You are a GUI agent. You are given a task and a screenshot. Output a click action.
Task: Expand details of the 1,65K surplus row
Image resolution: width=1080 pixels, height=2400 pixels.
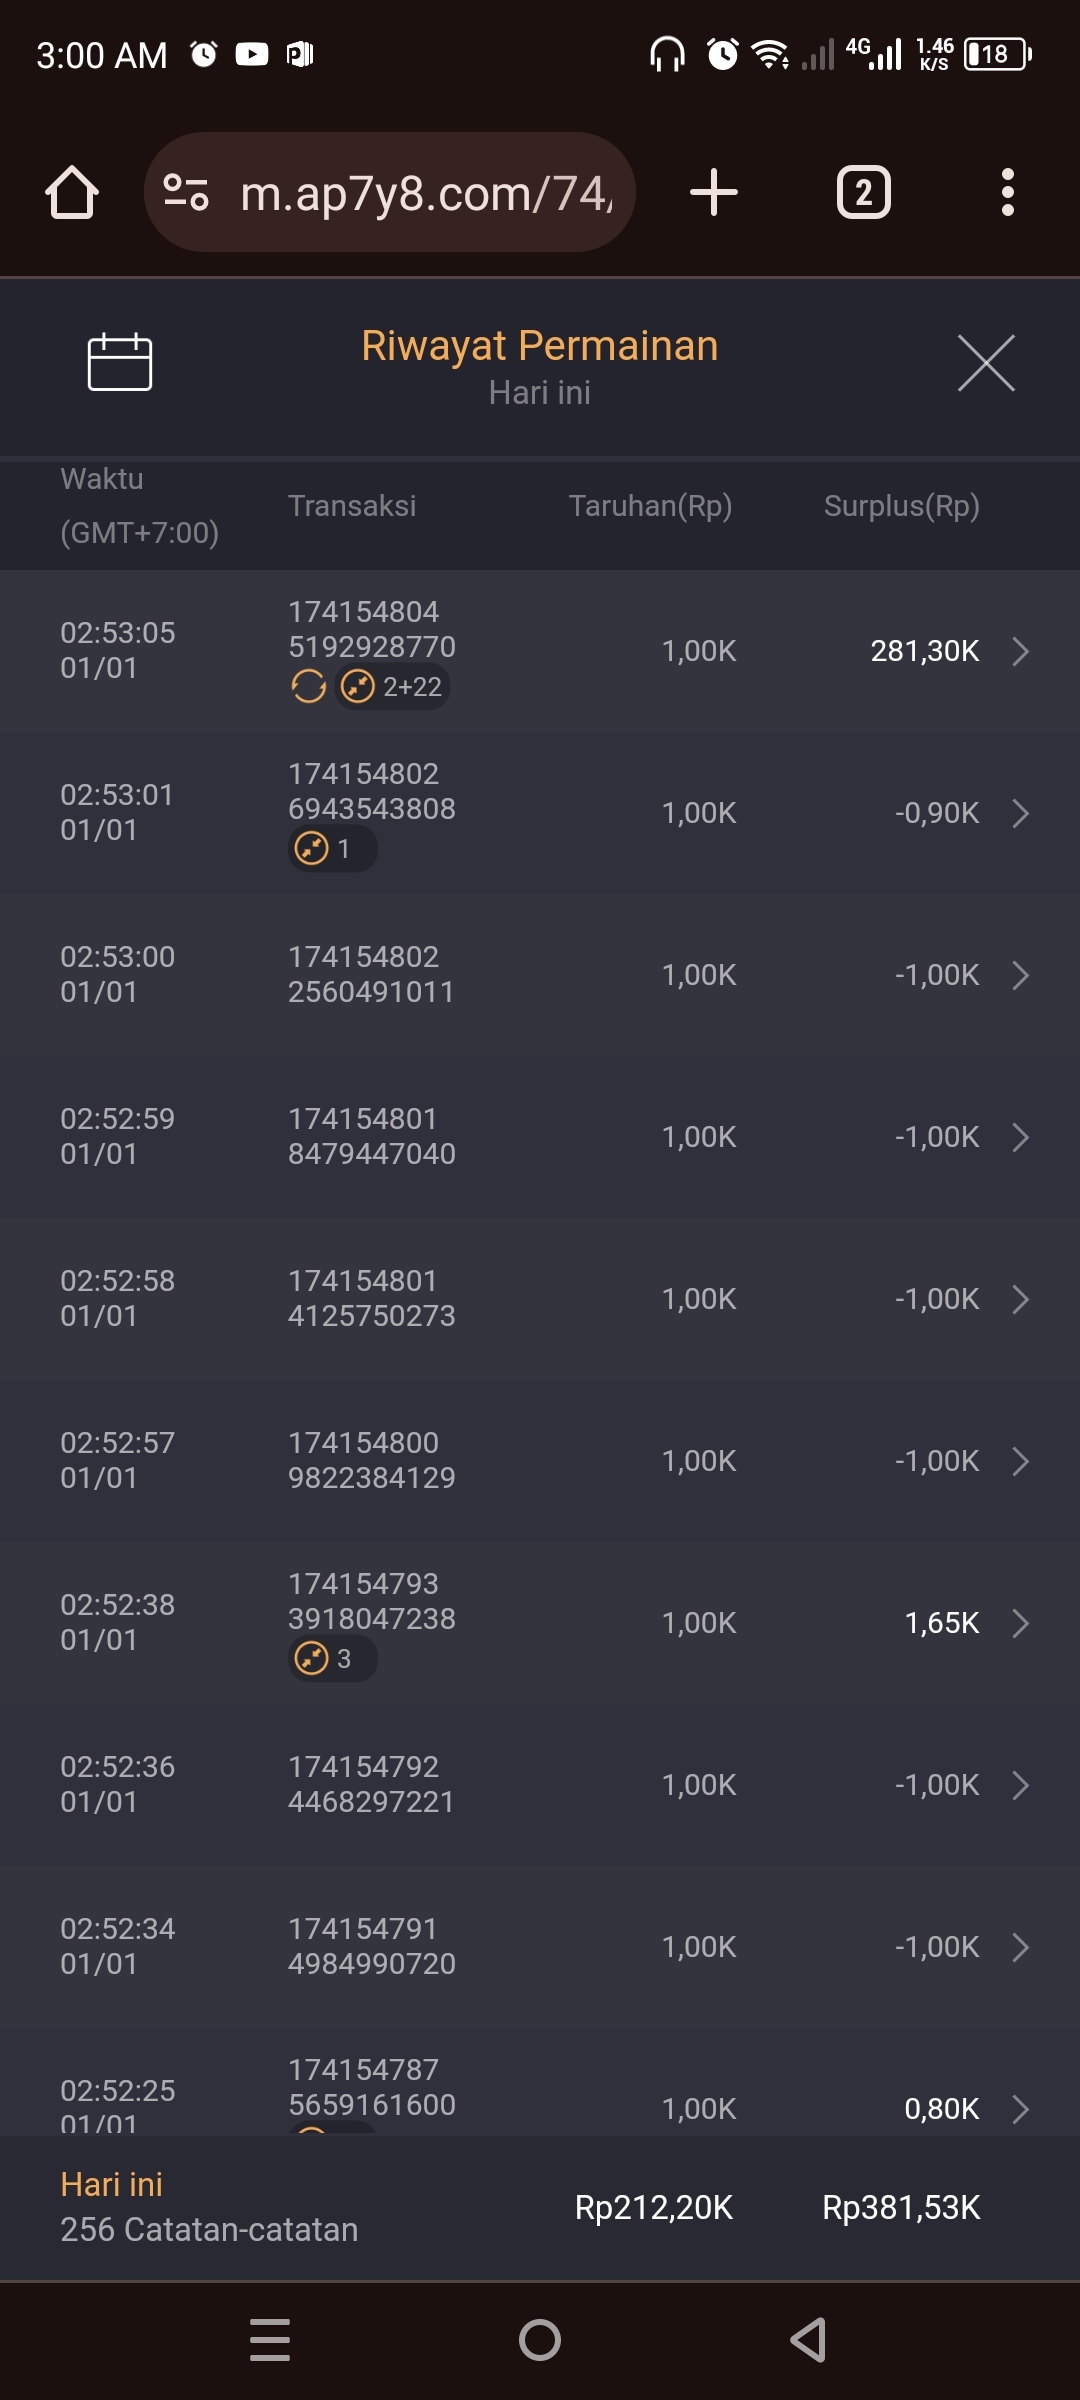[x=1020, y=1623]
